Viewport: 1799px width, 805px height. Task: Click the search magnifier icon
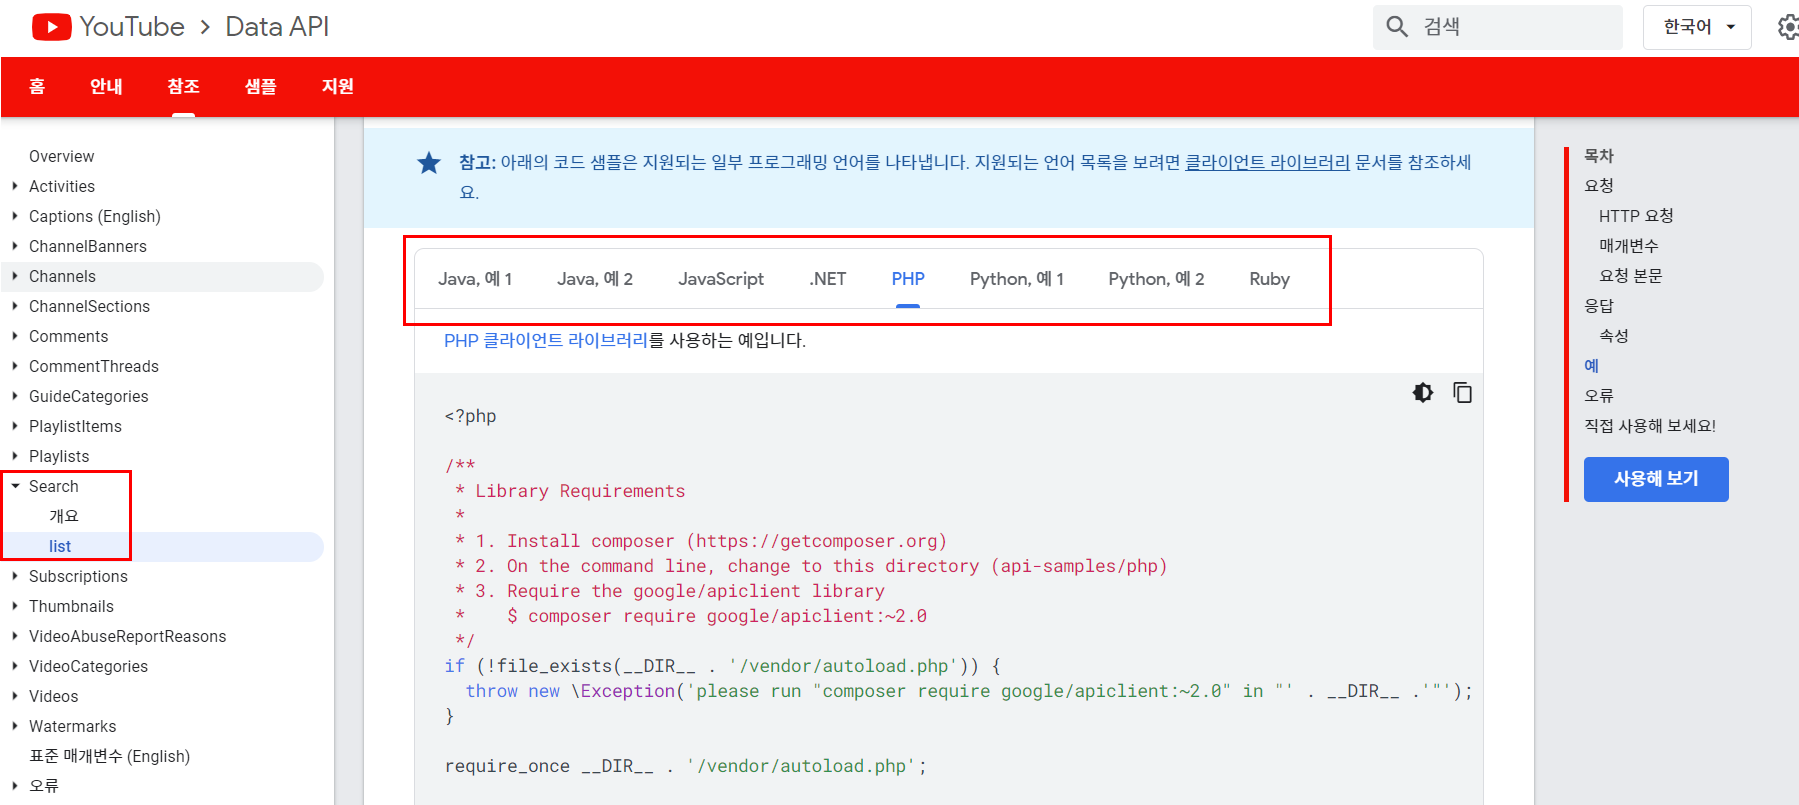point(1397,27)
